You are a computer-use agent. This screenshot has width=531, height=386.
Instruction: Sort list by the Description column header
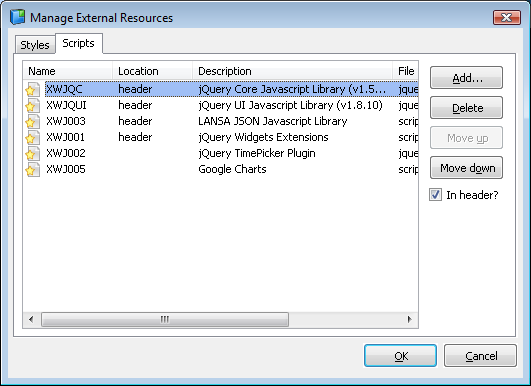[292, 71]
